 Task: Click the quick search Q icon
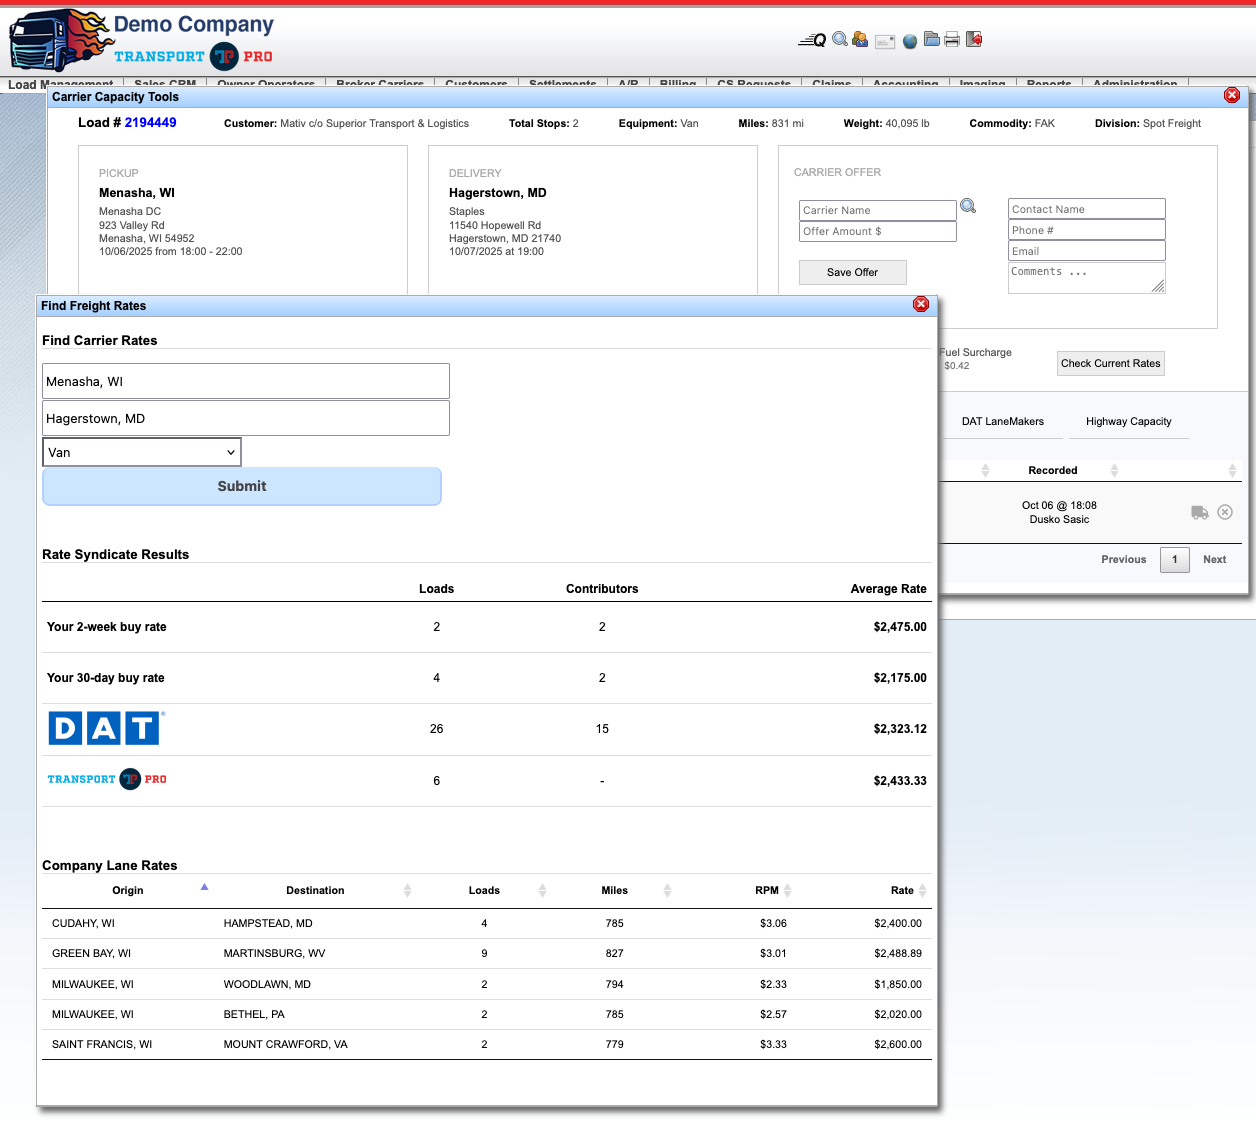[x=812, y=40]
